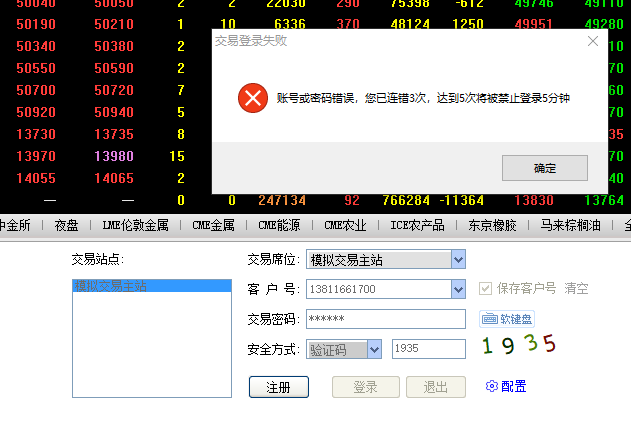Click the quote cell 50940
The height and width of the screenshot is (425, 631).
click(114, 112)
